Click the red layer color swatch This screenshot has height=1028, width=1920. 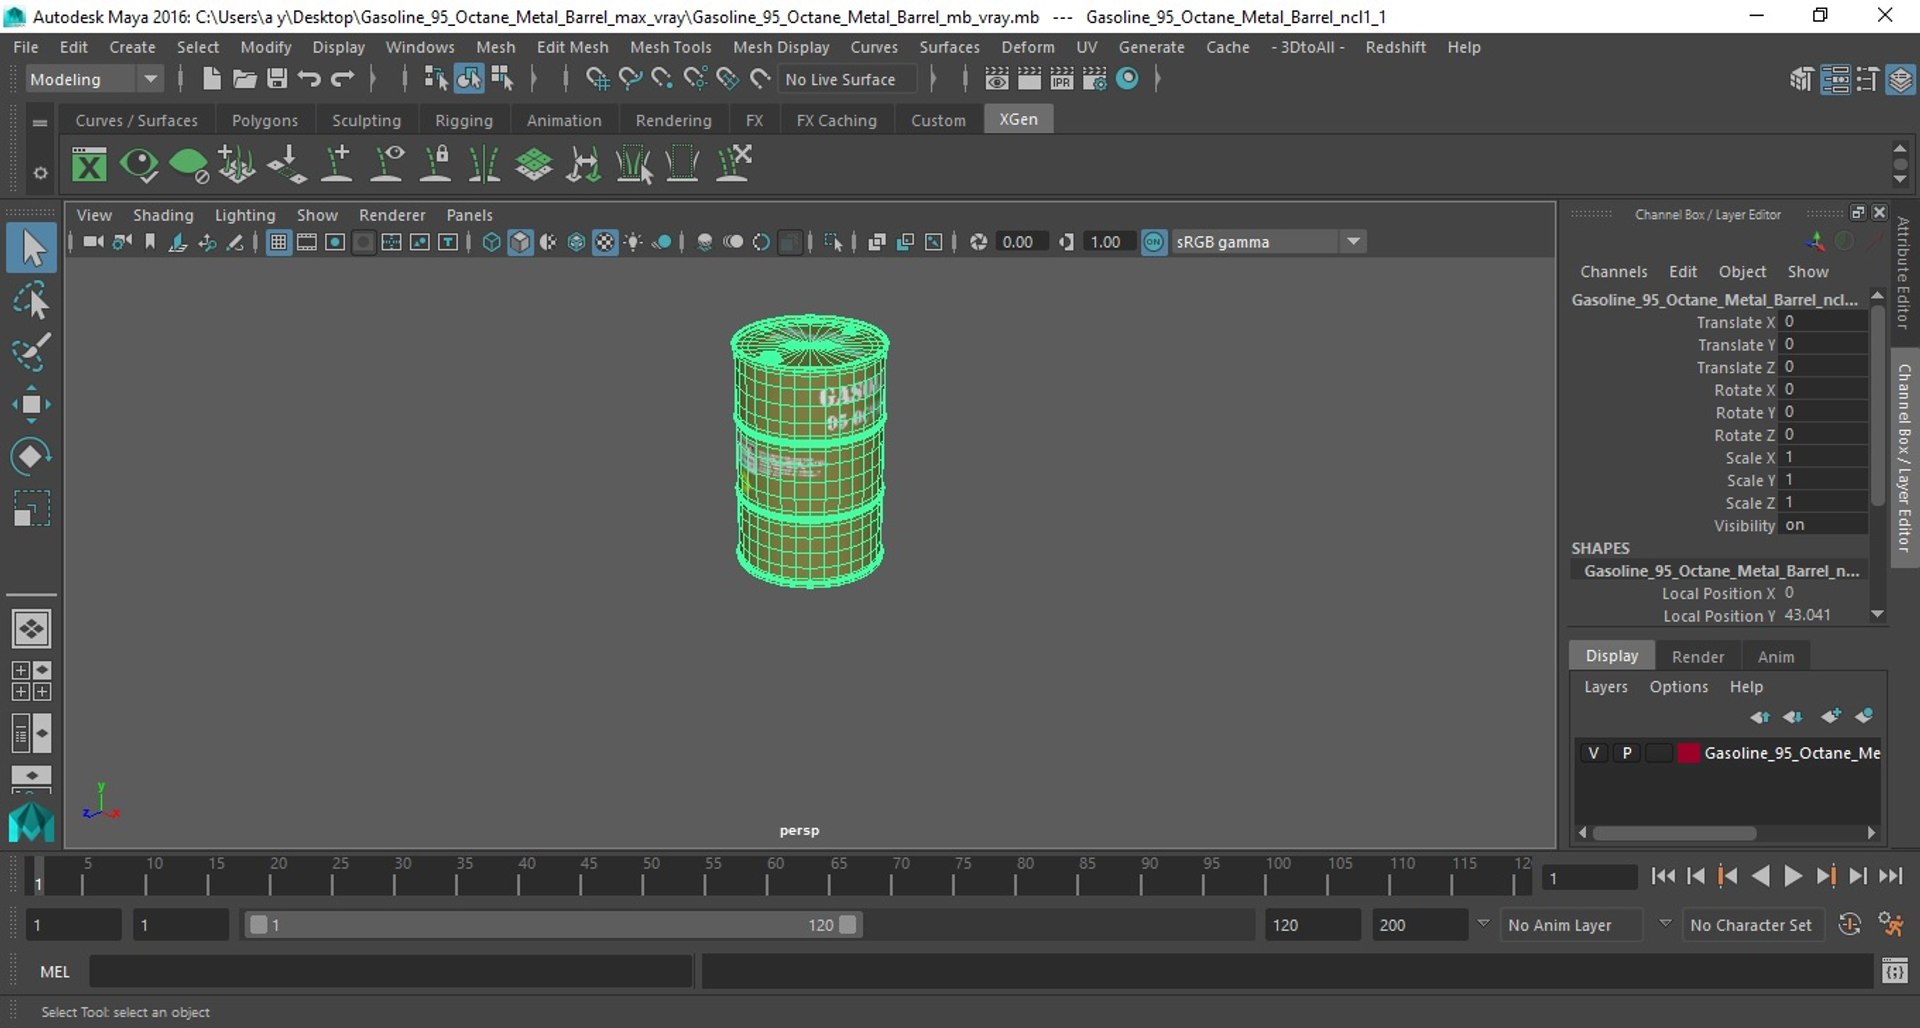click(1688, 753)
